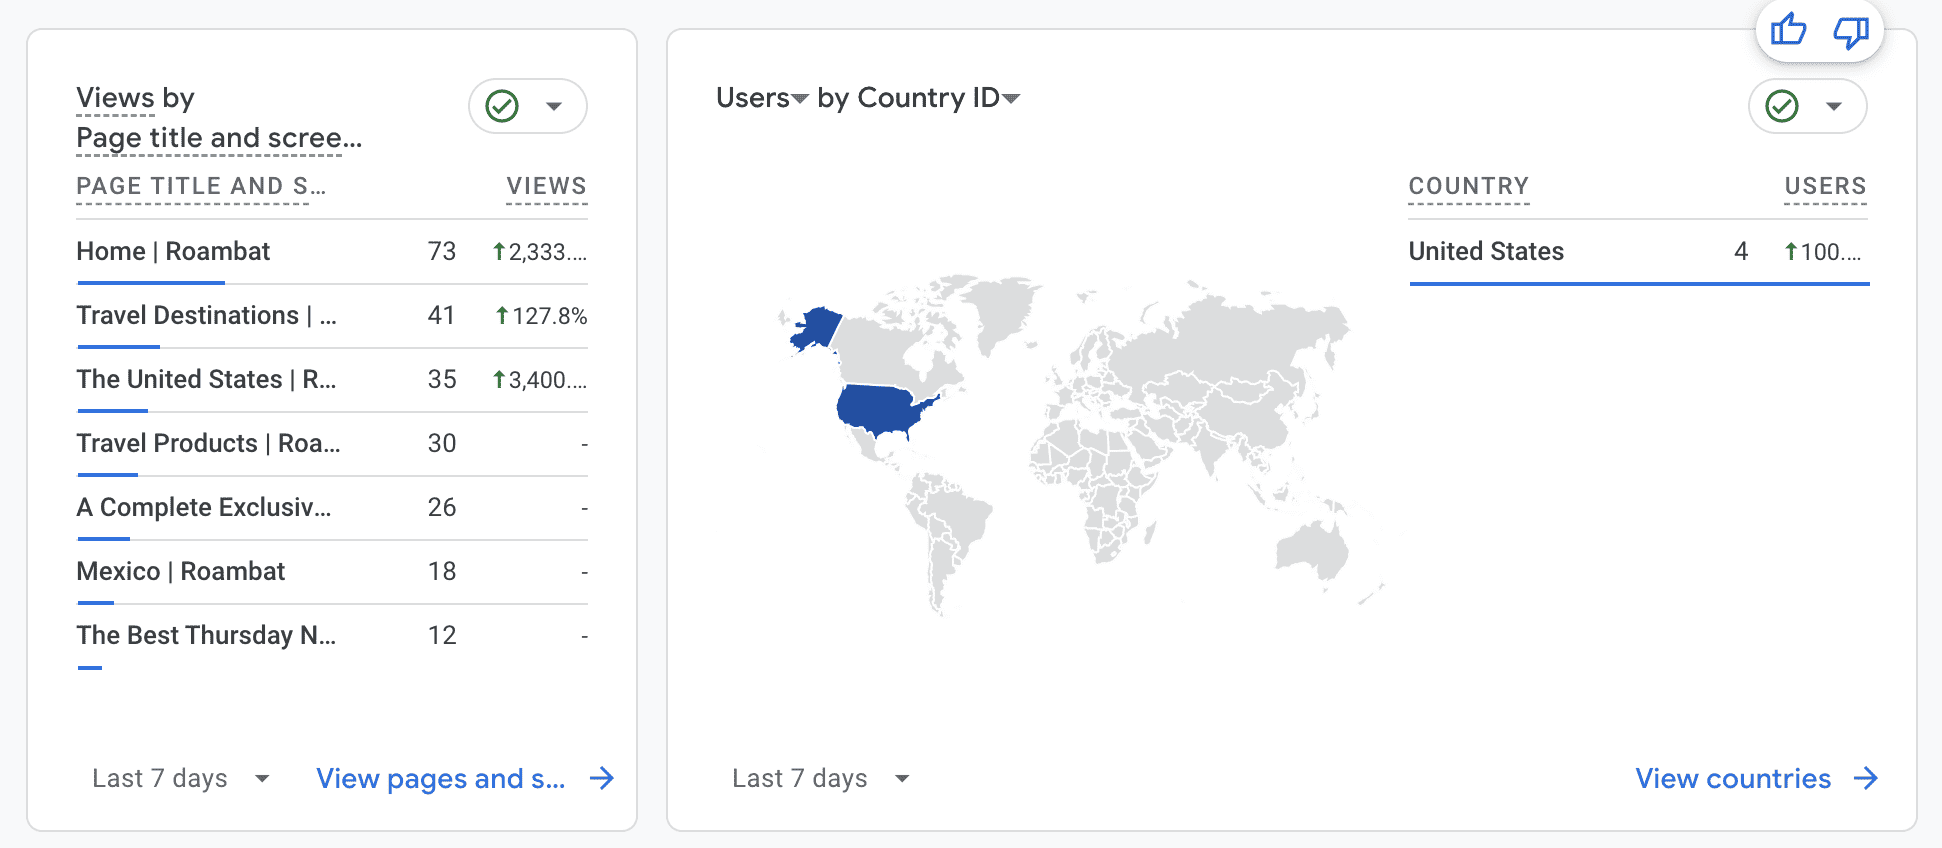Click arrow icon beside View pages and screens
This screenshot has width=1942, height=848.
[602, 778]
